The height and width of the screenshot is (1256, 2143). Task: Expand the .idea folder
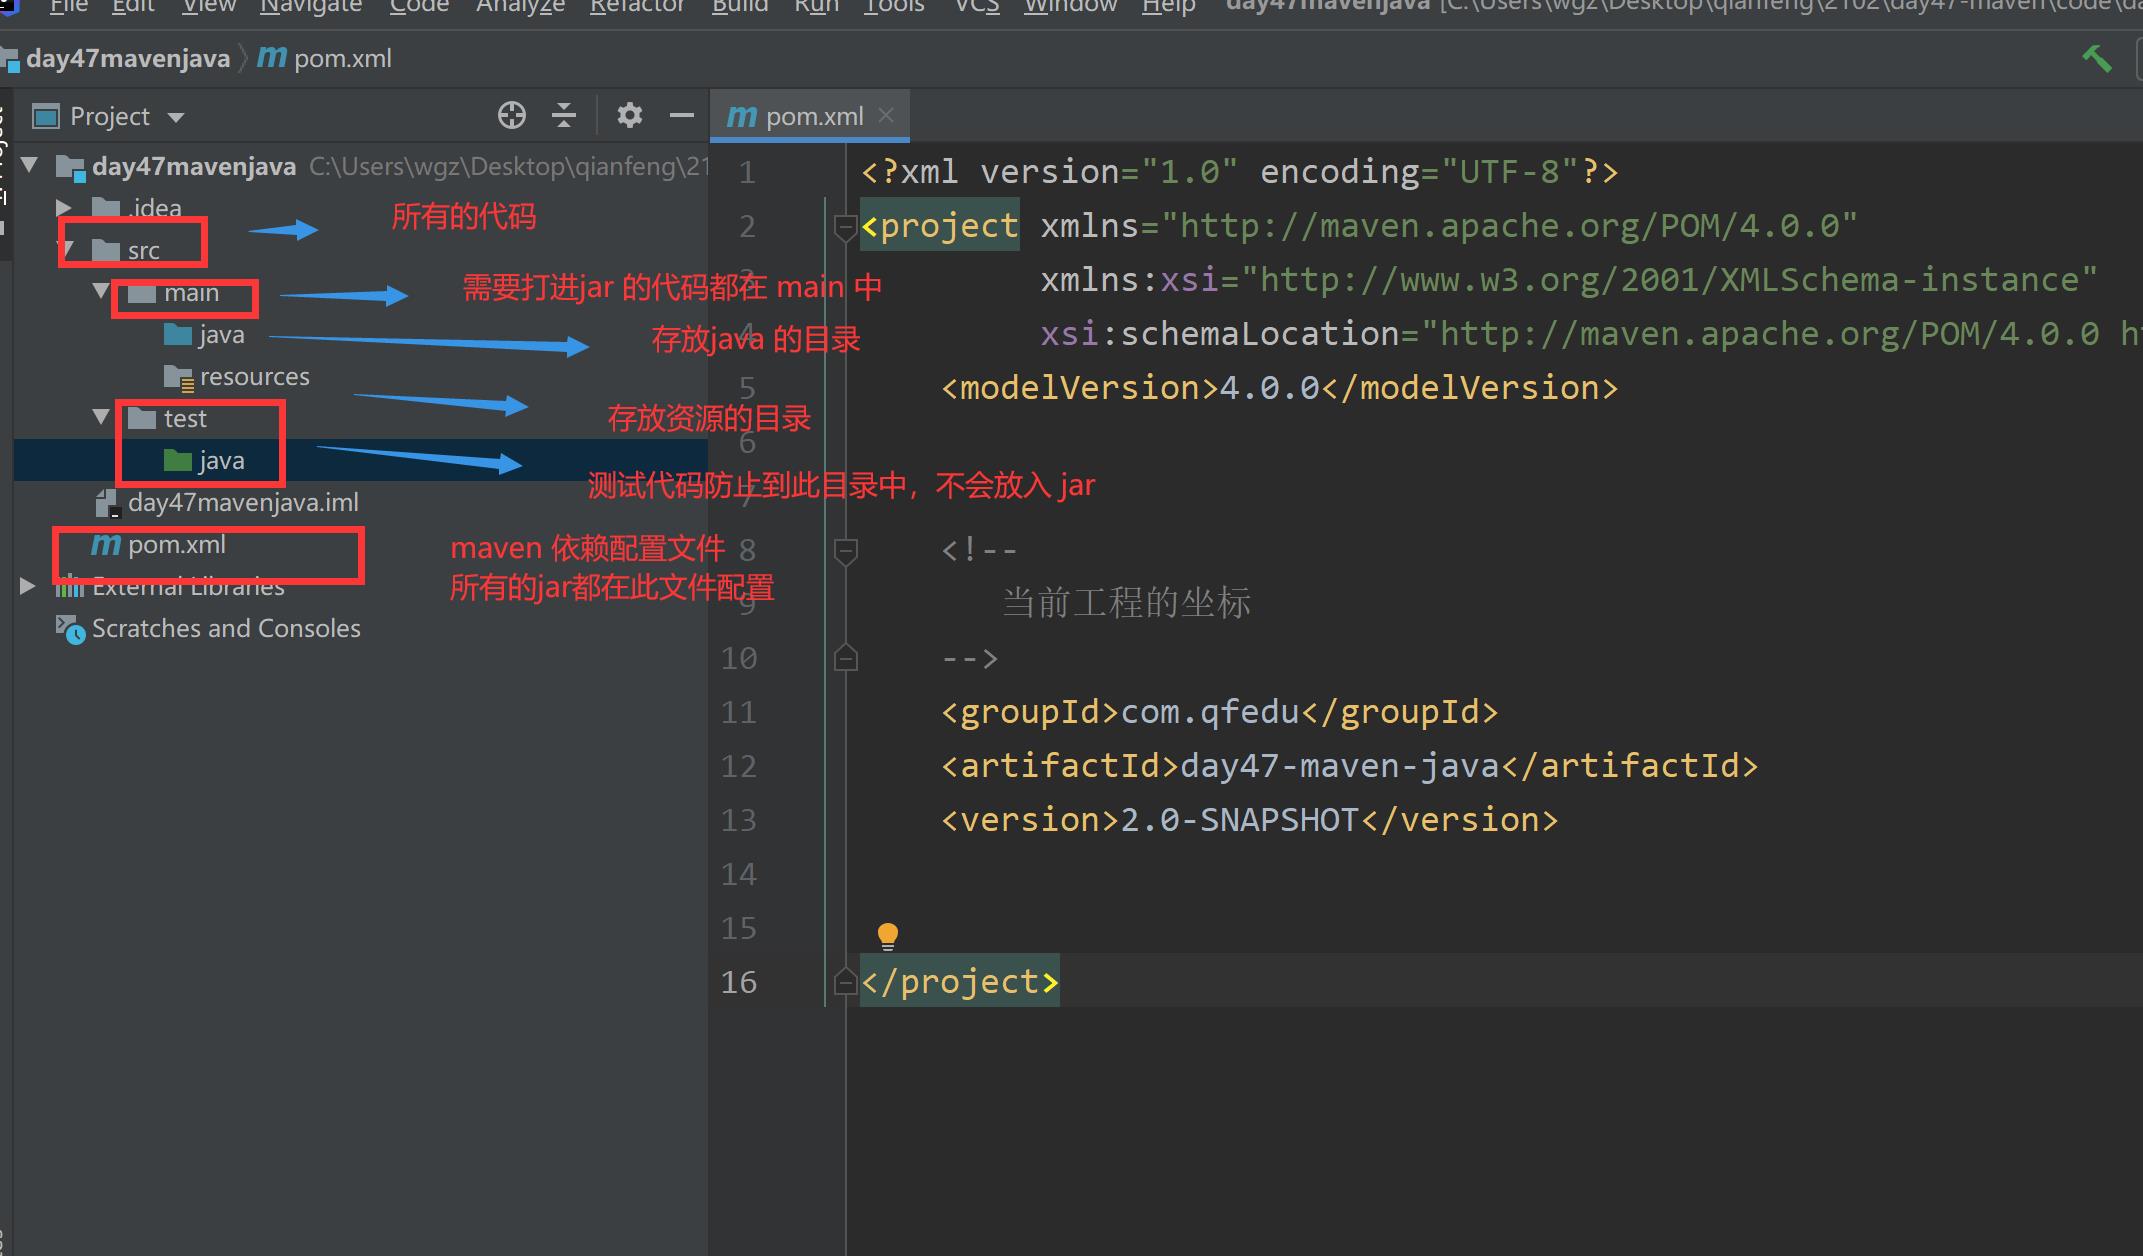coord(64,208)
